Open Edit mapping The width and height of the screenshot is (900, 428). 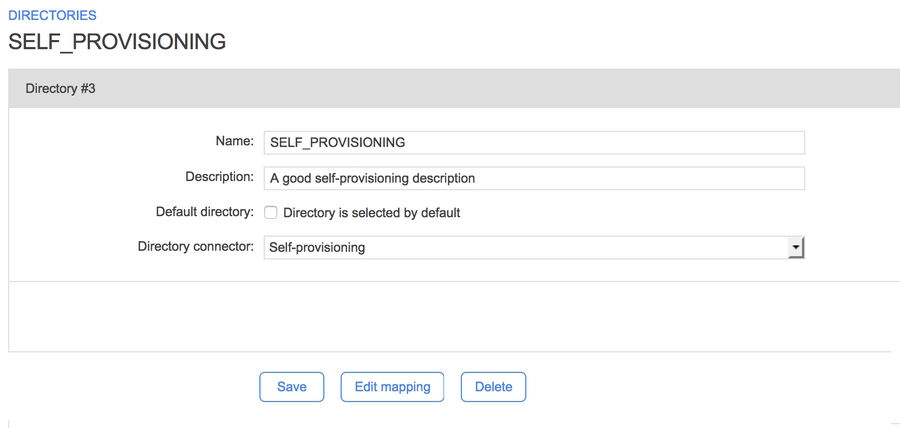pos(392,387)
